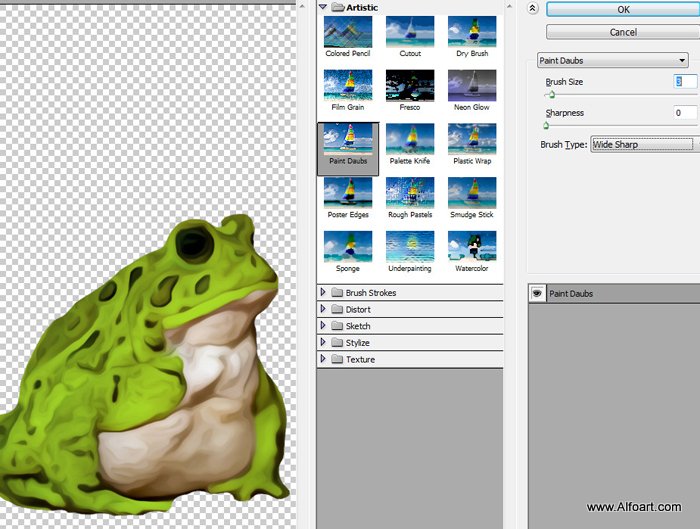
Task: Apply the Plastic Wrap filter
Action: tap(472, 139)
